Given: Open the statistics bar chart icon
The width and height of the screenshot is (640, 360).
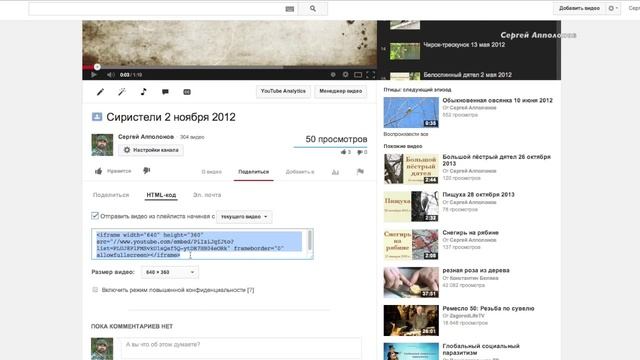Looking at the screenshot, I should coord(335,172).
